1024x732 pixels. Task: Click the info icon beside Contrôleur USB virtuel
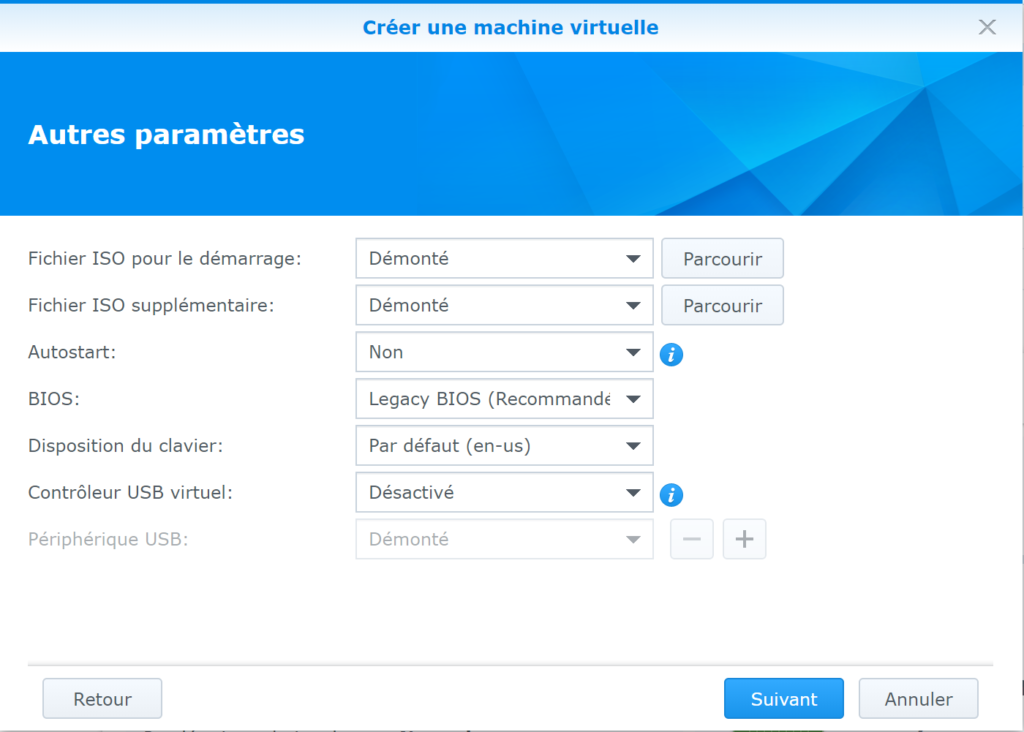pyautogui.click(x=672, y=494)
